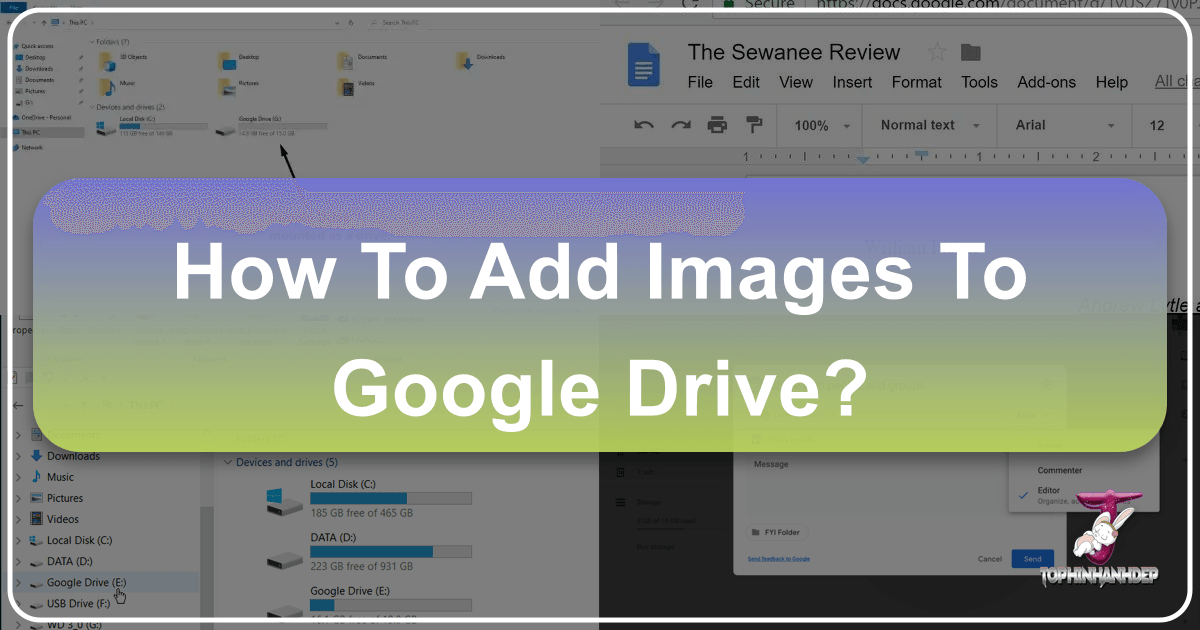Open the Insert menu

click(852, 82)
